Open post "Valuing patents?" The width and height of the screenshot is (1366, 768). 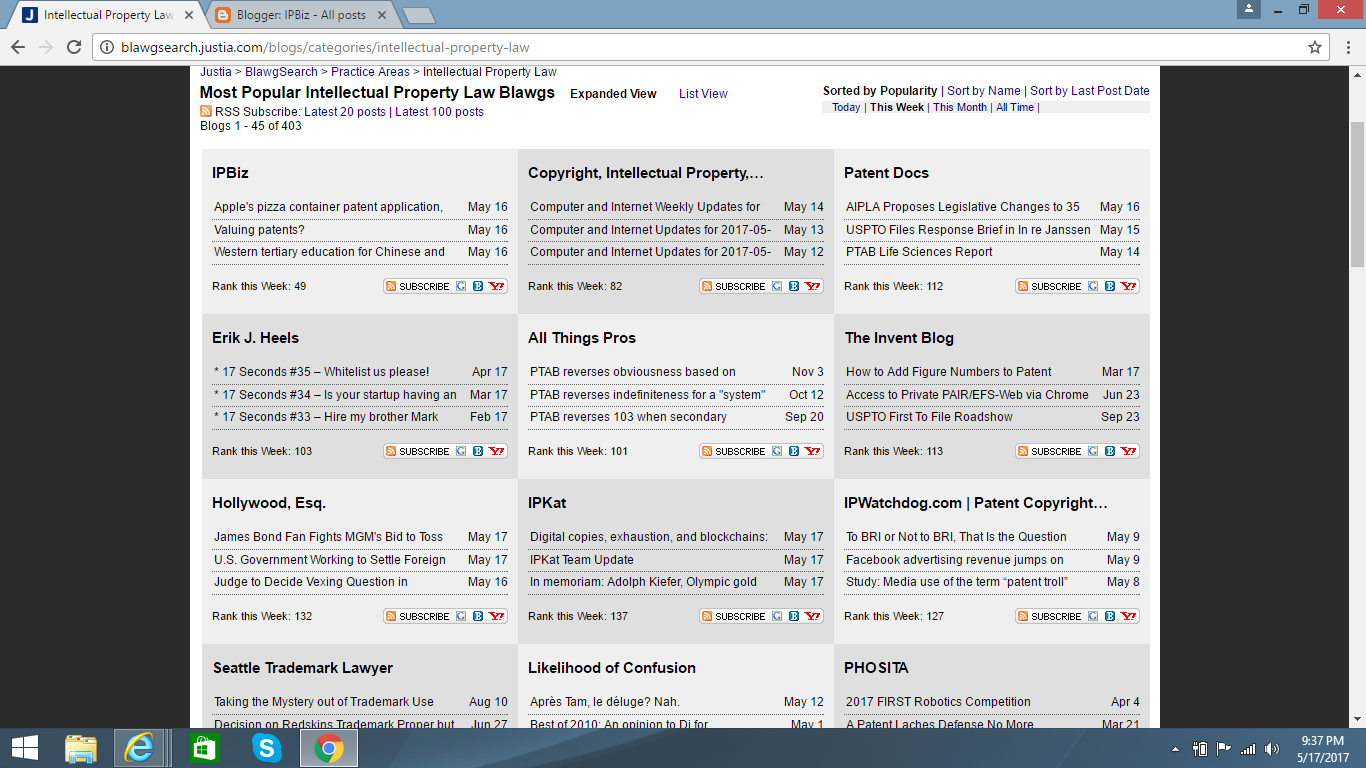click(259, 230)
